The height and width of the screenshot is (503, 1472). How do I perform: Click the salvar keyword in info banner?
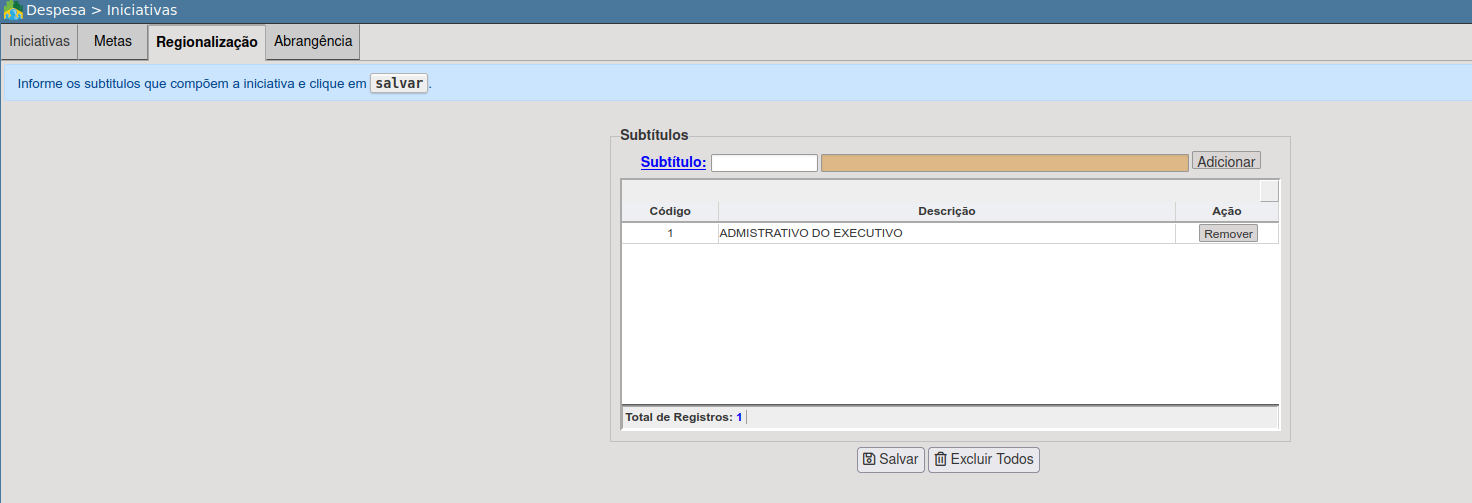pos(399,83)
